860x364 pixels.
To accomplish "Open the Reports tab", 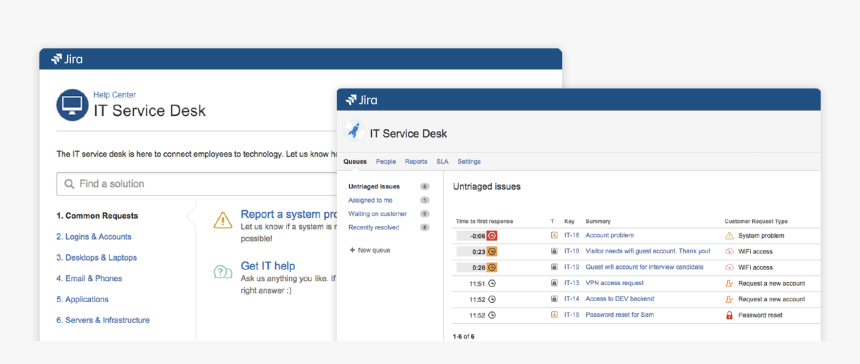I will (416, 162).
